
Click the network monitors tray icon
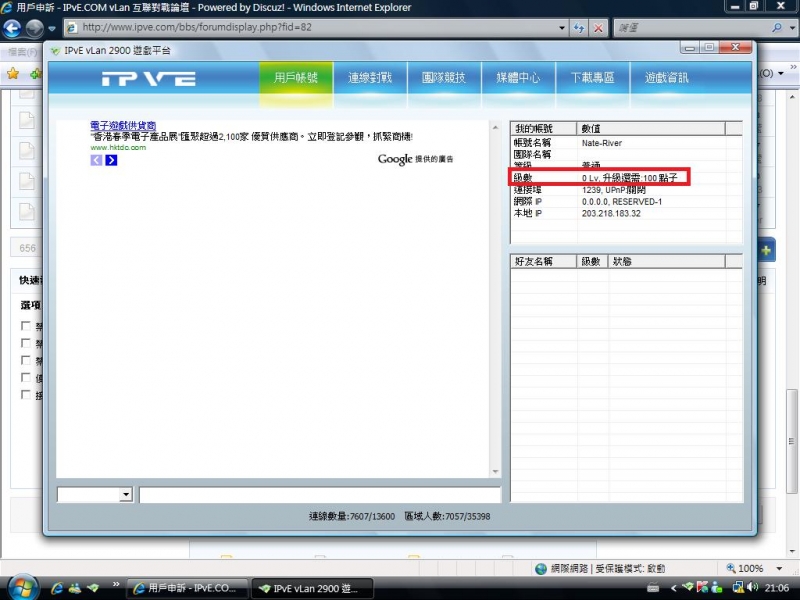[x=738, y=588]
